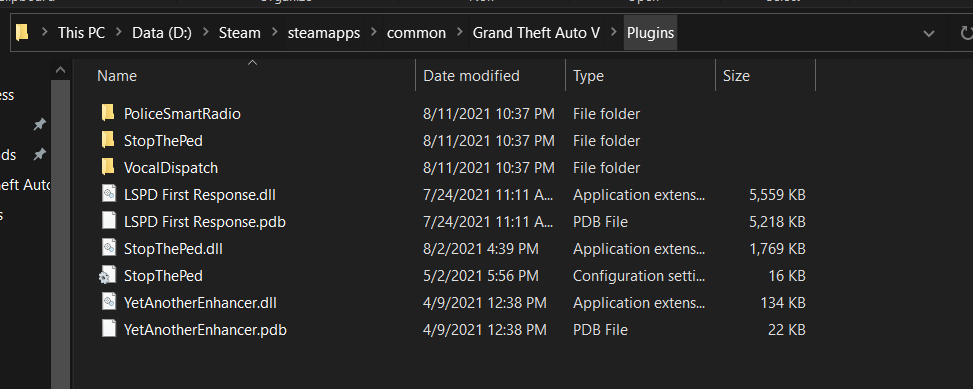Expand the chevron after Grand Theft Auto V
The image size is (973, 389).
point(613,33)
